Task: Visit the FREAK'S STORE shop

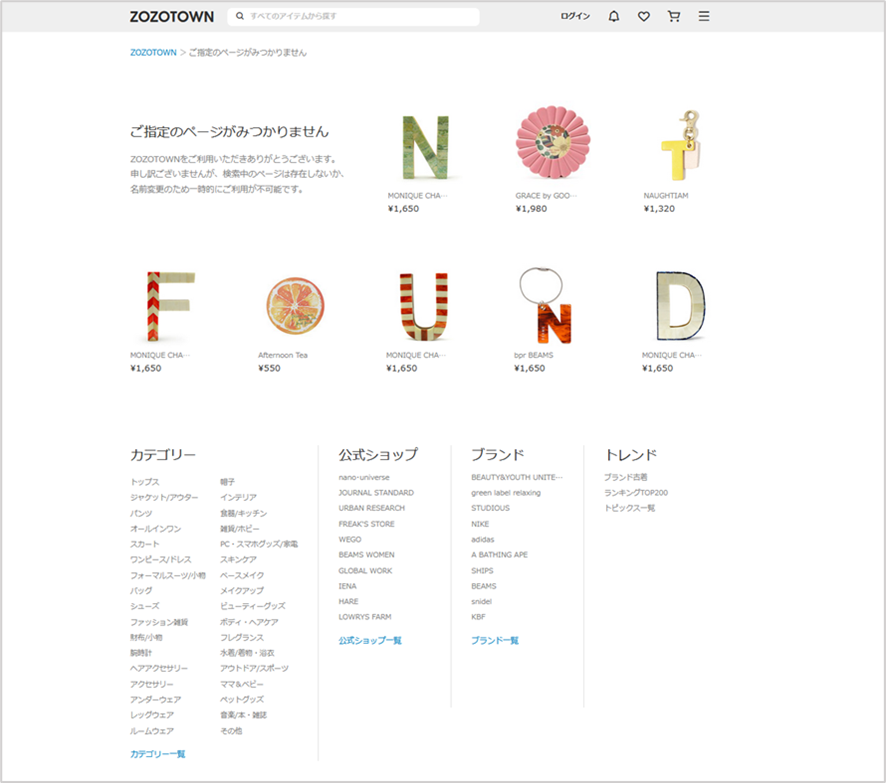Action: [x=367, y=524]
